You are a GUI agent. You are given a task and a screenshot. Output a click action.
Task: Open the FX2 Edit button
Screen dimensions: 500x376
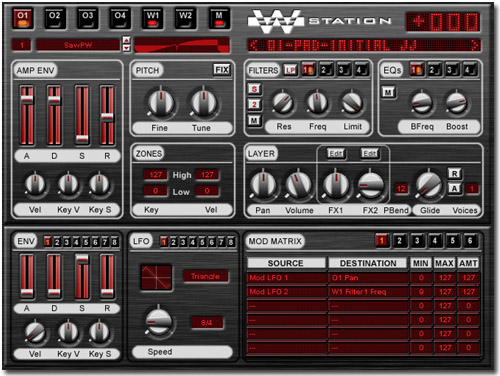point(370,154)
